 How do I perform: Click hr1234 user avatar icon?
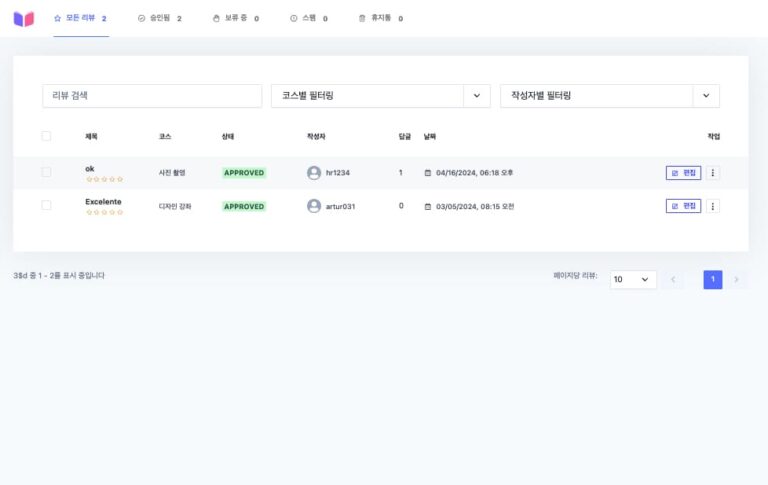click(x=314, y=173)
